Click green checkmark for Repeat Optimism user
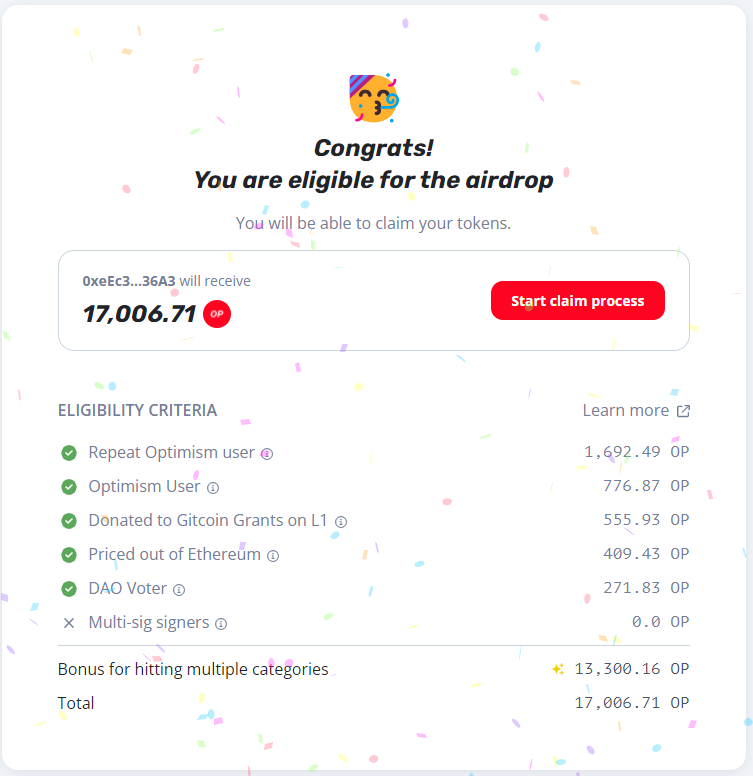Viewport: 753px width, 776px height. click(69, 453)
